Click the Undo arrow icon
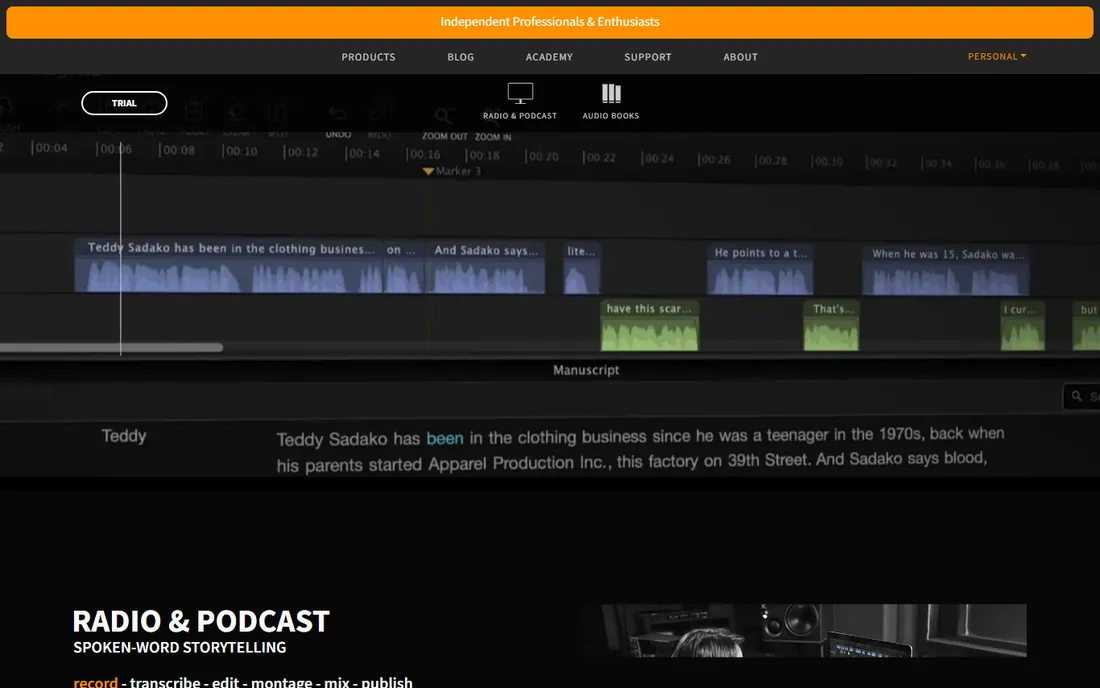Image resolution: width=1100 pixels, height=688 pixels. click(x=338, y=114)
